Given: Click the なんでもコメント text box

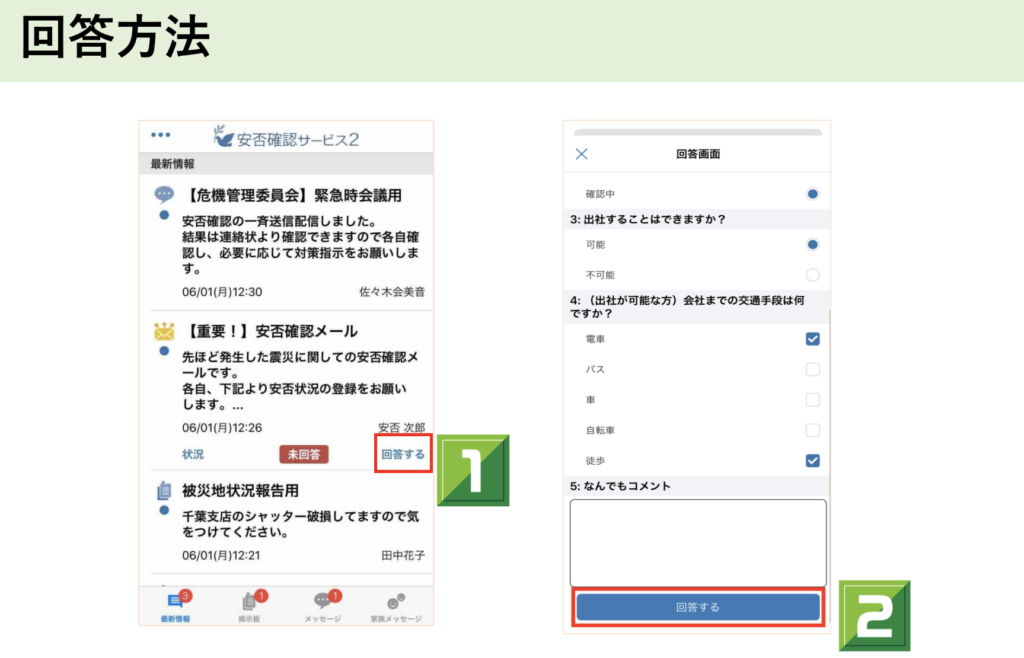Looking at the screenshot, I should [697, 543].
